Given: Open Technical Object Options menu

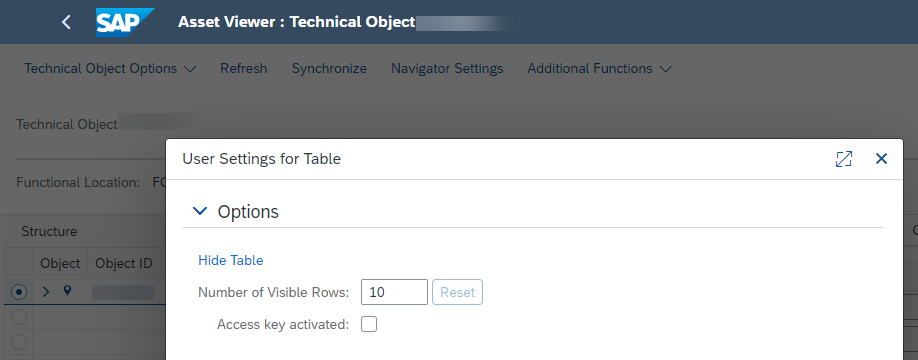Looking at the screenshot, I should click(110, 68).
